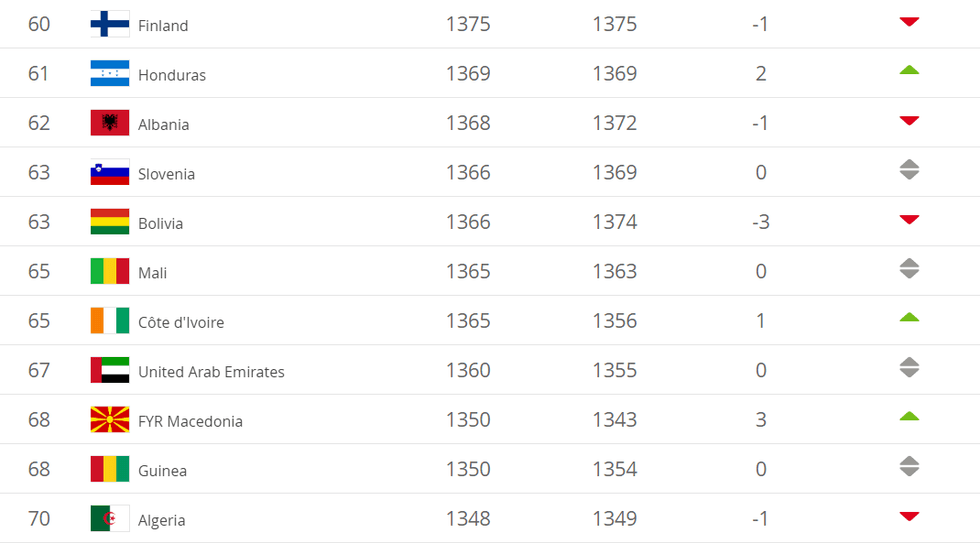This screenshot has width=980, height=543.
Task: Click the Bolivia flag icon
Action: pos(109,222)
